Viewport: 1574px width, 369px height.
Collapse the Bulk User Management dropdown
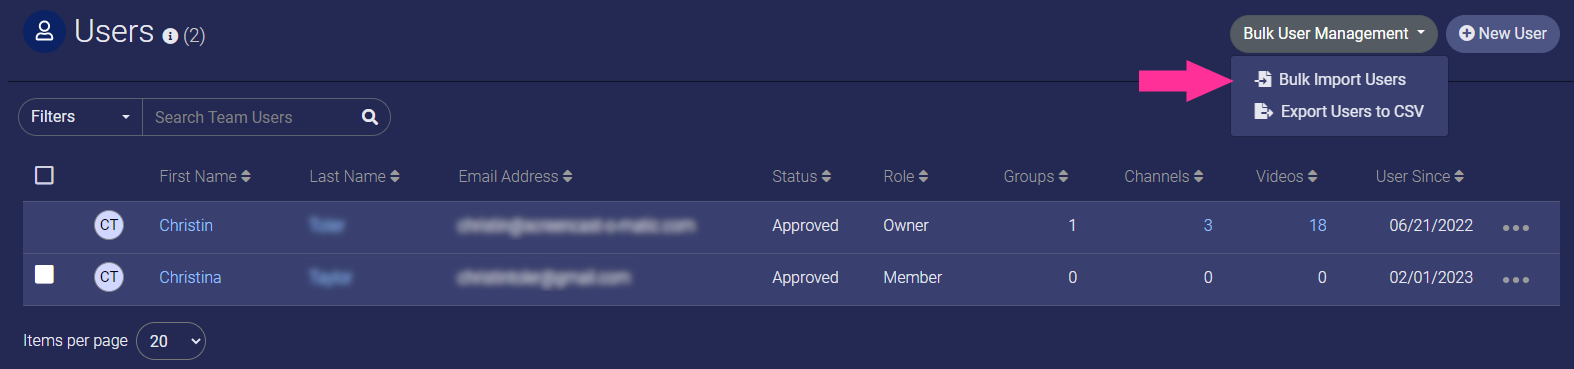(x=1333, y=34)
